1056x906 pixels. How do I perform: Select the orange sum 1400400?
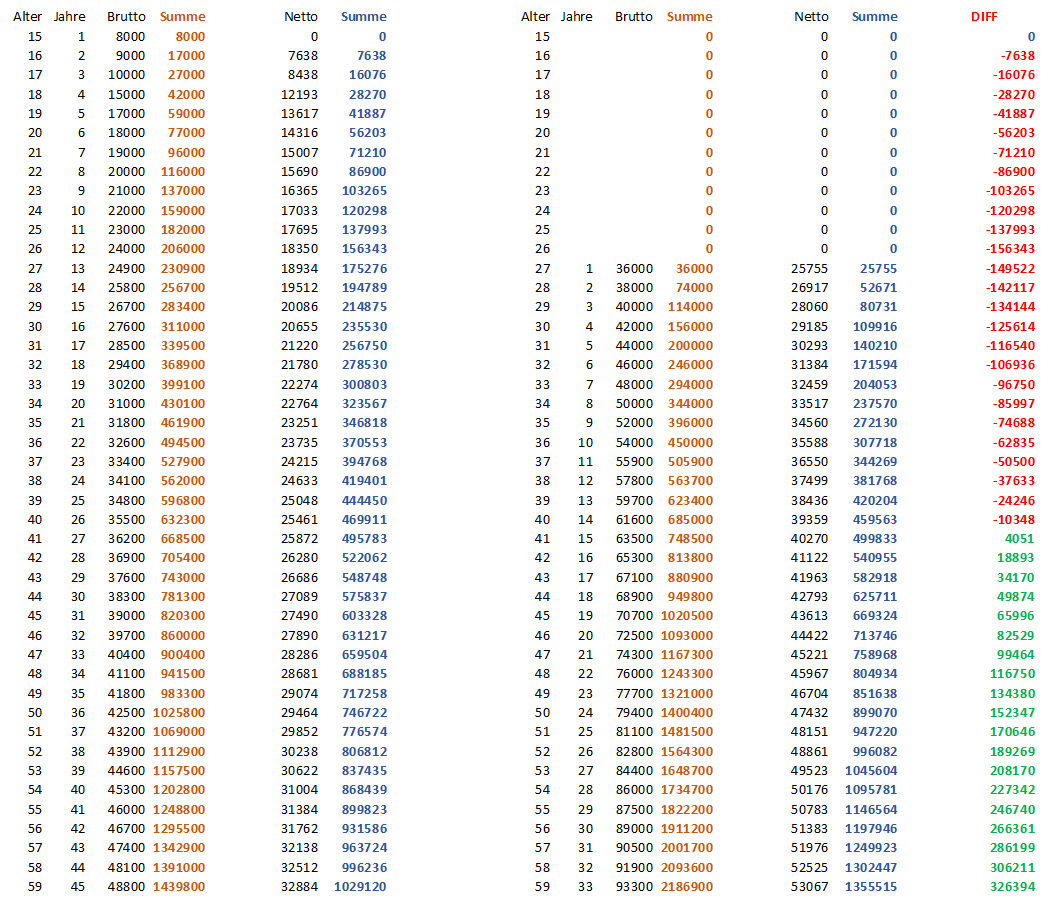[x=687, y=713]
